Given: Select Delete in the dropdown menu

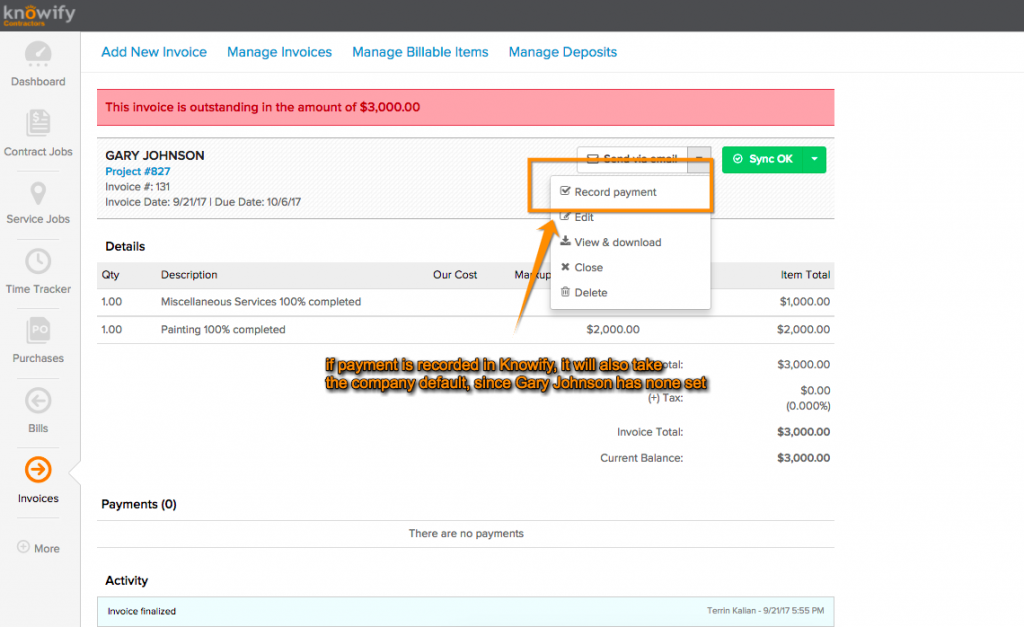Looking at the screenshot, I should (590, 292).
